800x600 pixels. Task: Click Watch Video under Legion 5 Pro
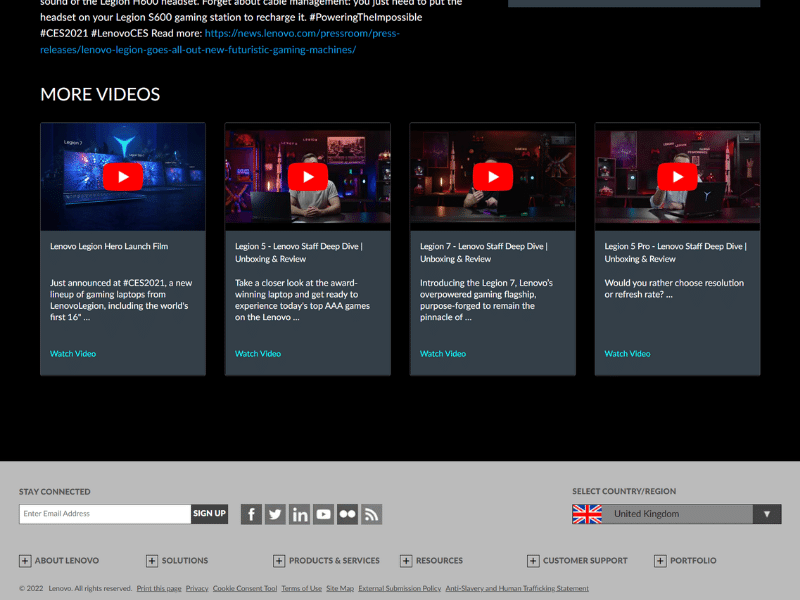point(628,354)
